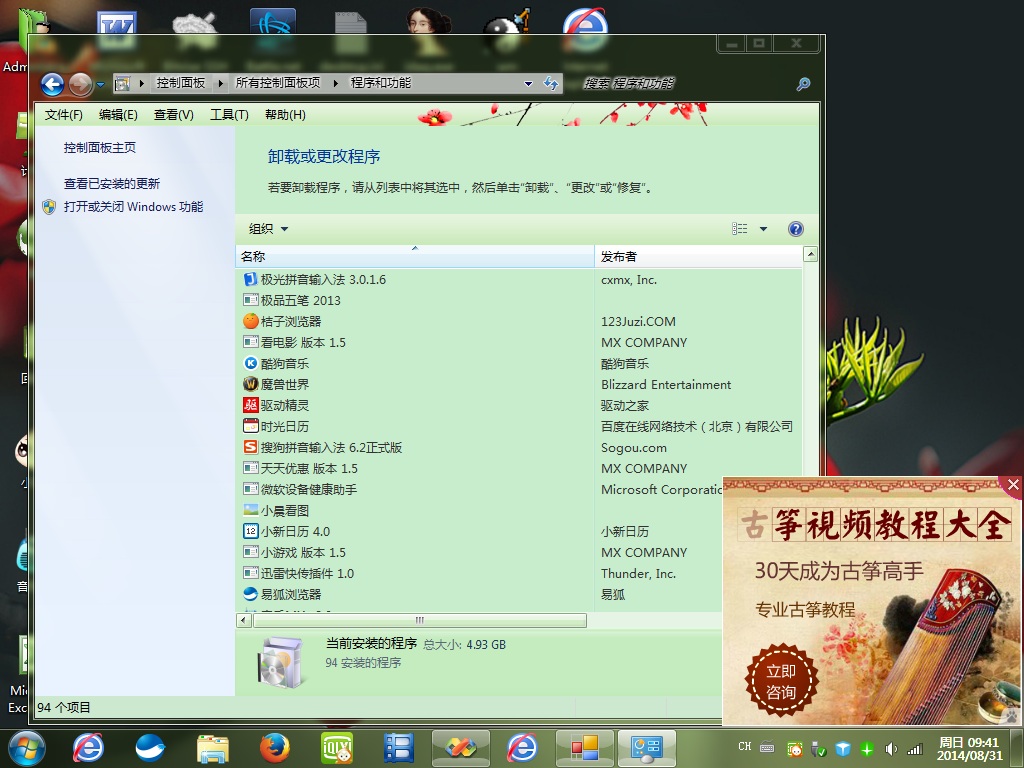Image resolution: width=1024 pixels, height=768 pixels.
Task: Click 所有控制面板项 in the breadcrumb path
Action: [278, 83]
